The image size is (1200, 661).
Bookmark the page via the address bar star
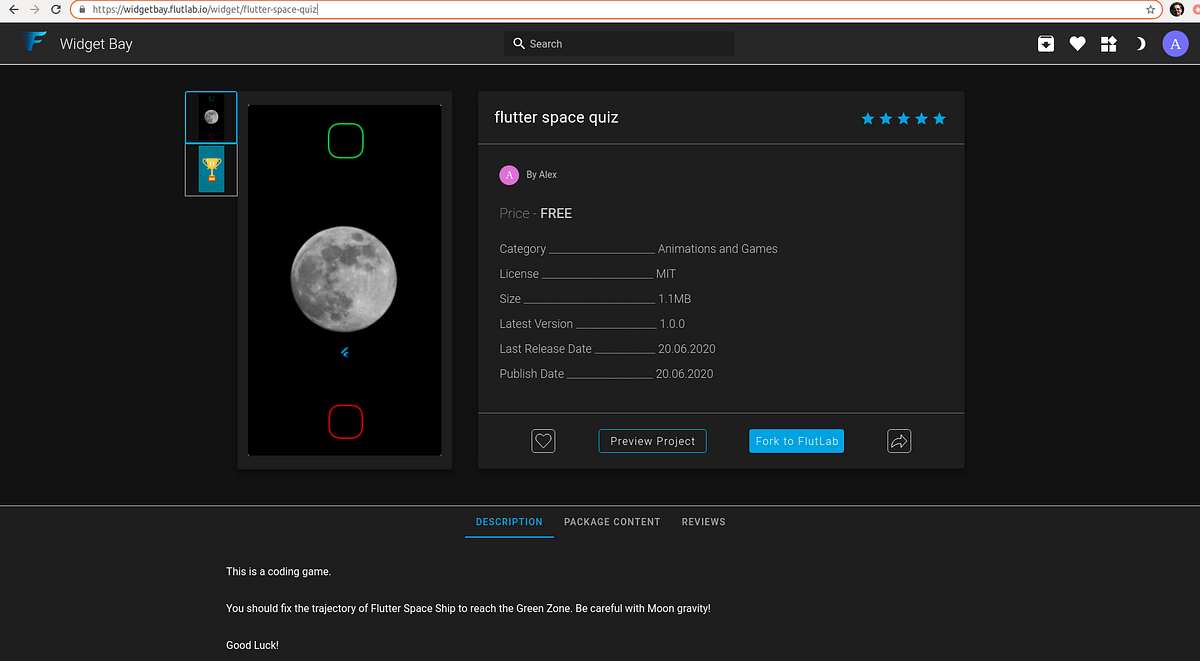coord(1150,8)
